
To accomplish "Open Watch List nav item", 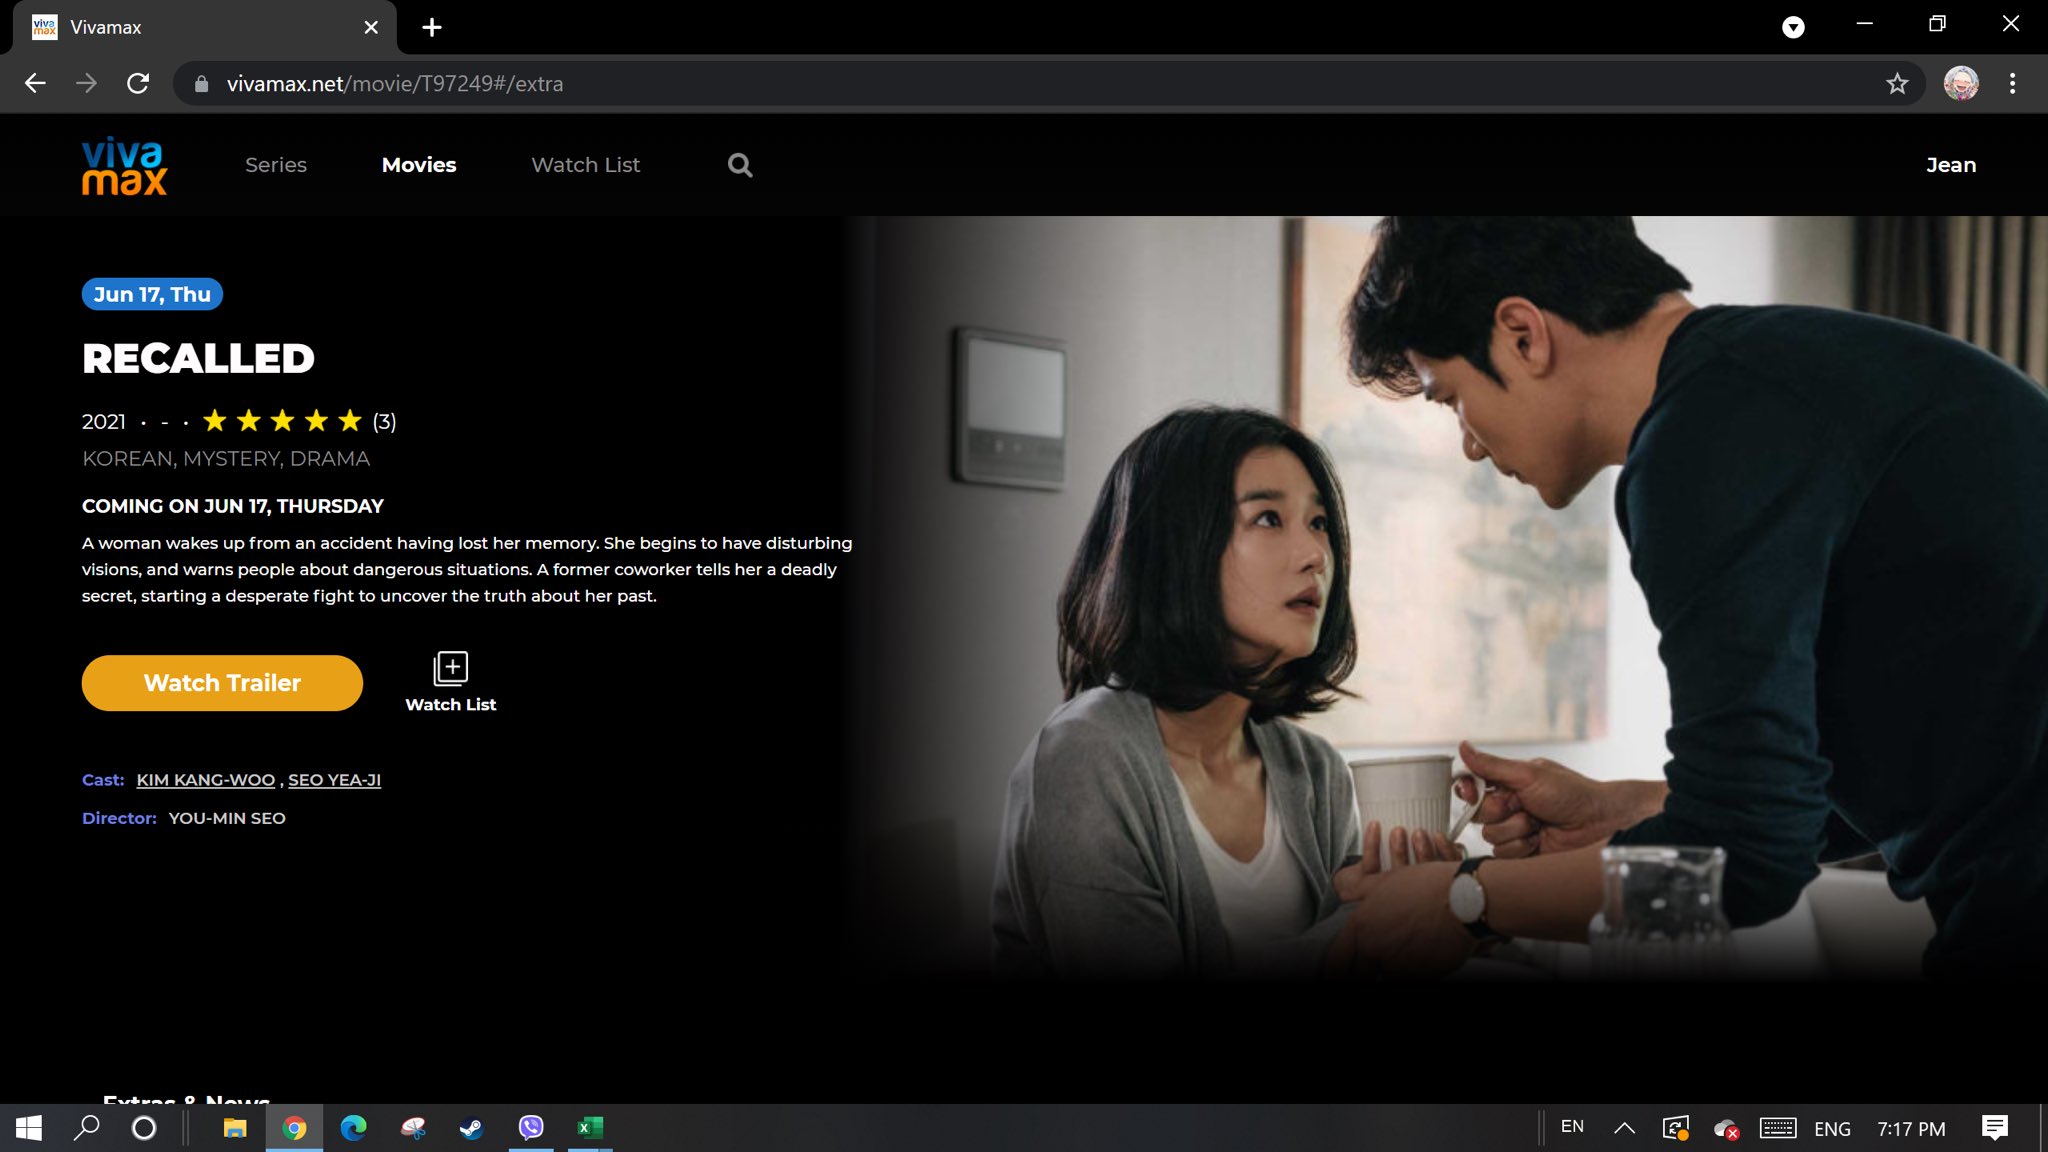I will [x=585, y=165].
